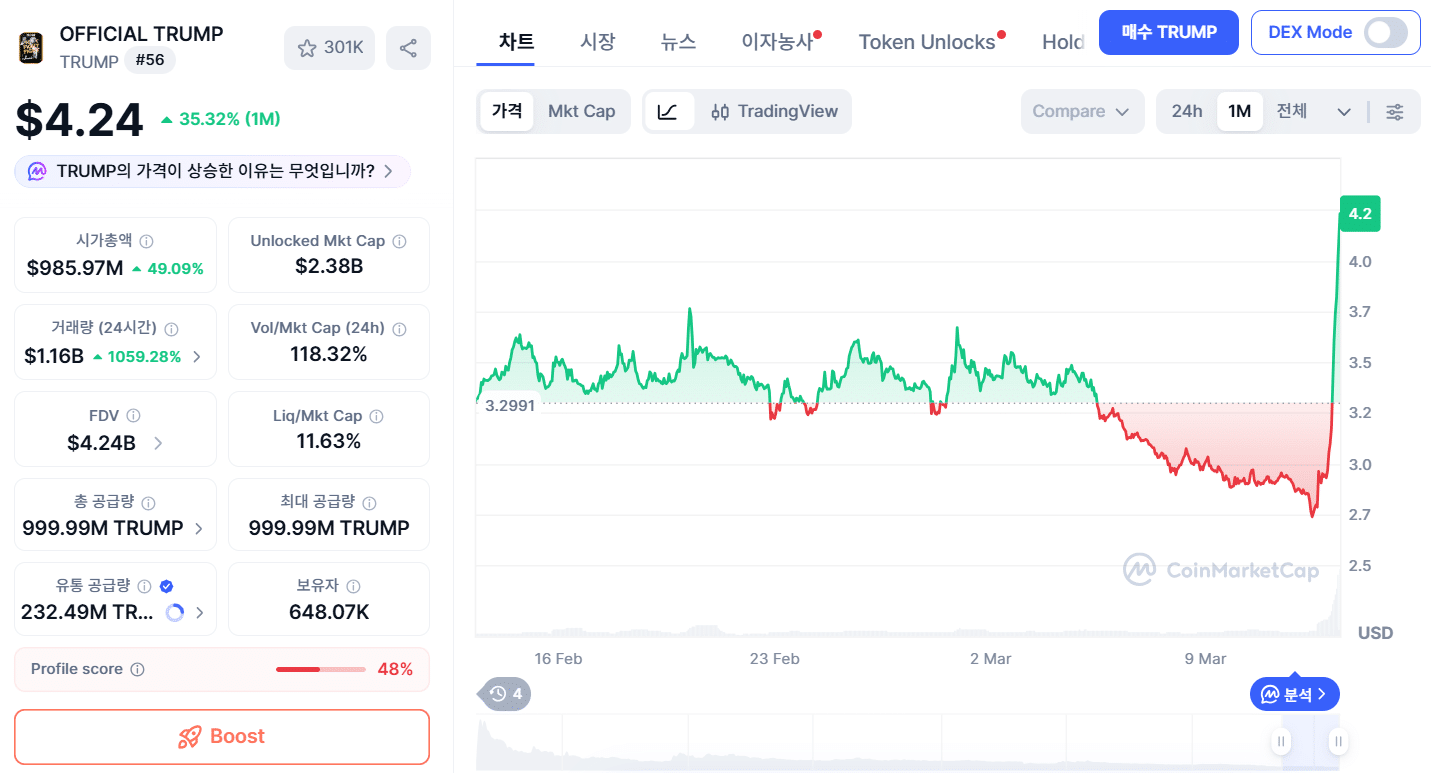
Task: Click info icon beside Profile score
Action: (x=138, y=670)
